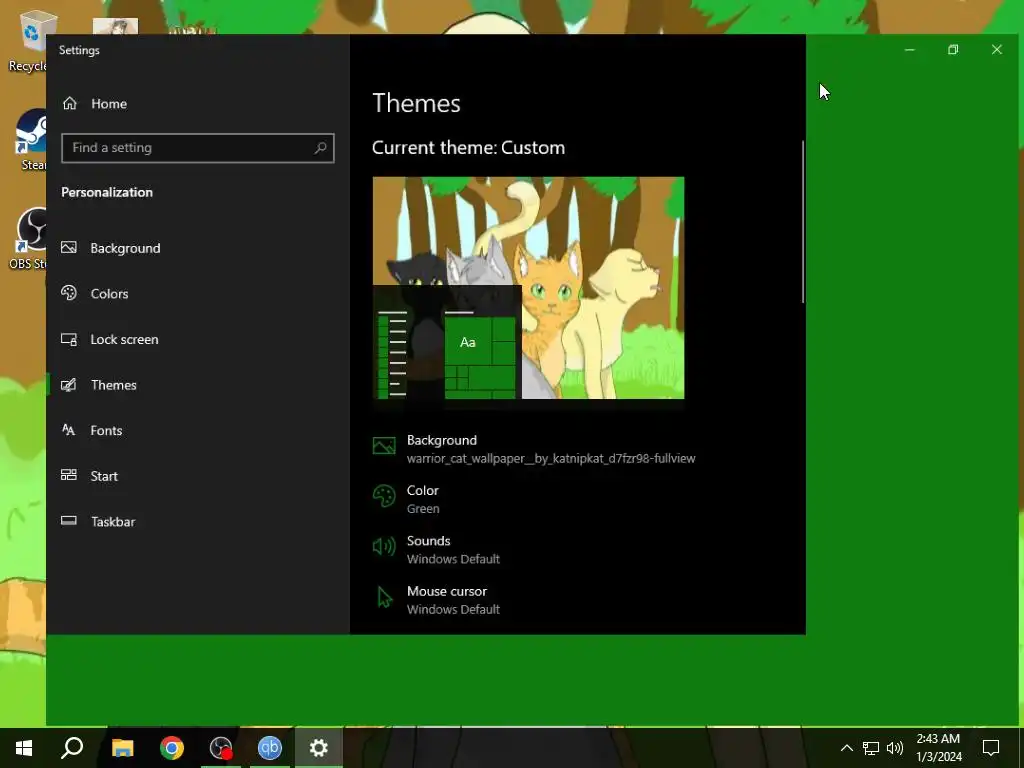Click the Sounds speaker icon in Themes
Viewport: 1024px width, 768px height.
384,547
